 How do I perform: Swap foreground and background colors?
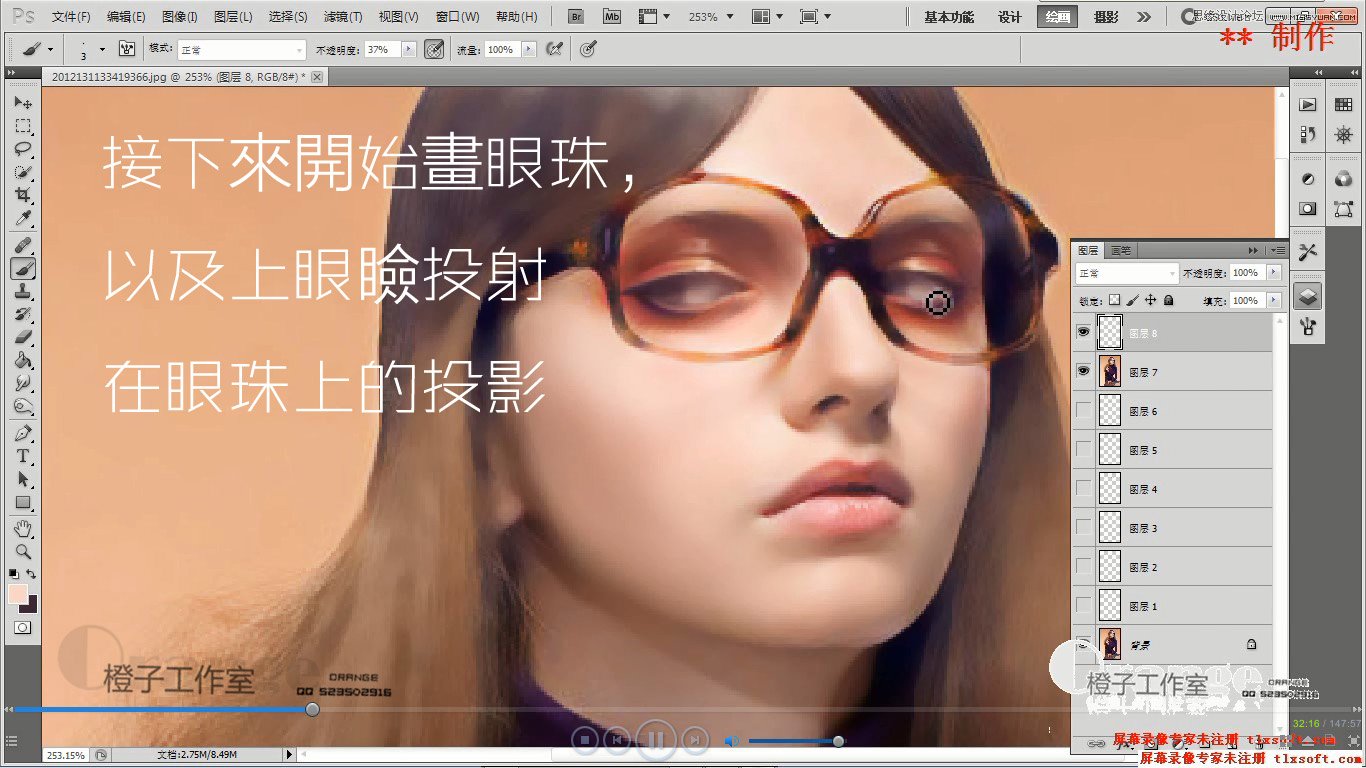click(x=31, y=574)
